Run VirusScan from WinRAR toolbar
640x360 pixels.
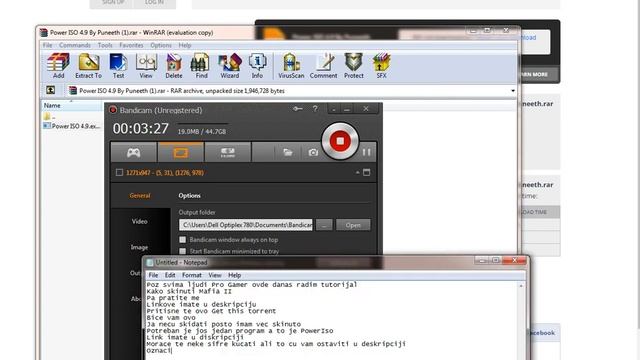point(291,65)
